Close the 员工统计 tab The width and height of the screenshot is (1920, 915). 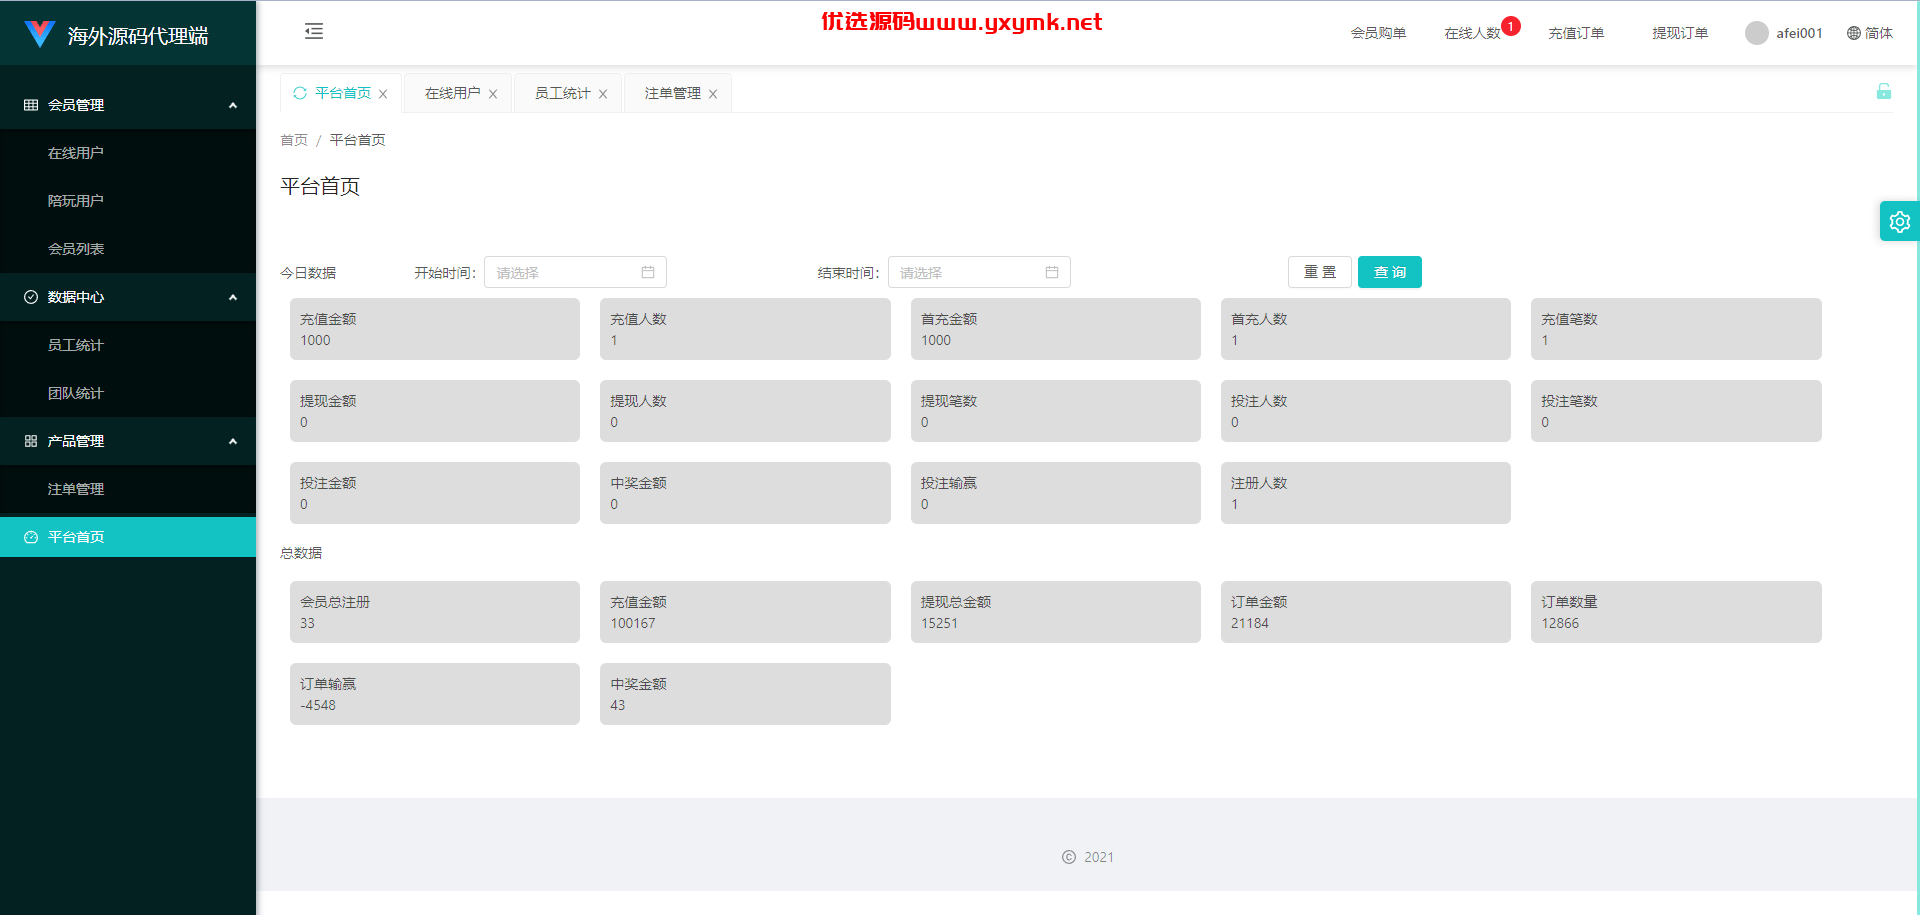click(603, 94)
